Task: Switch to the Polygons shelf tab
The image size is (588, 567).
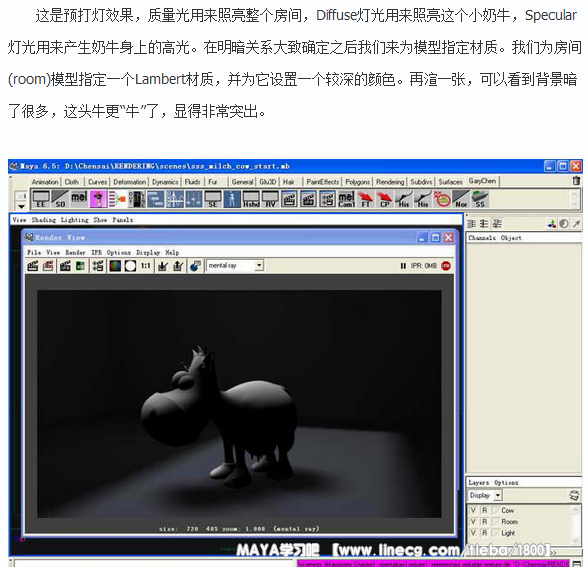Action: coord(357,182)
